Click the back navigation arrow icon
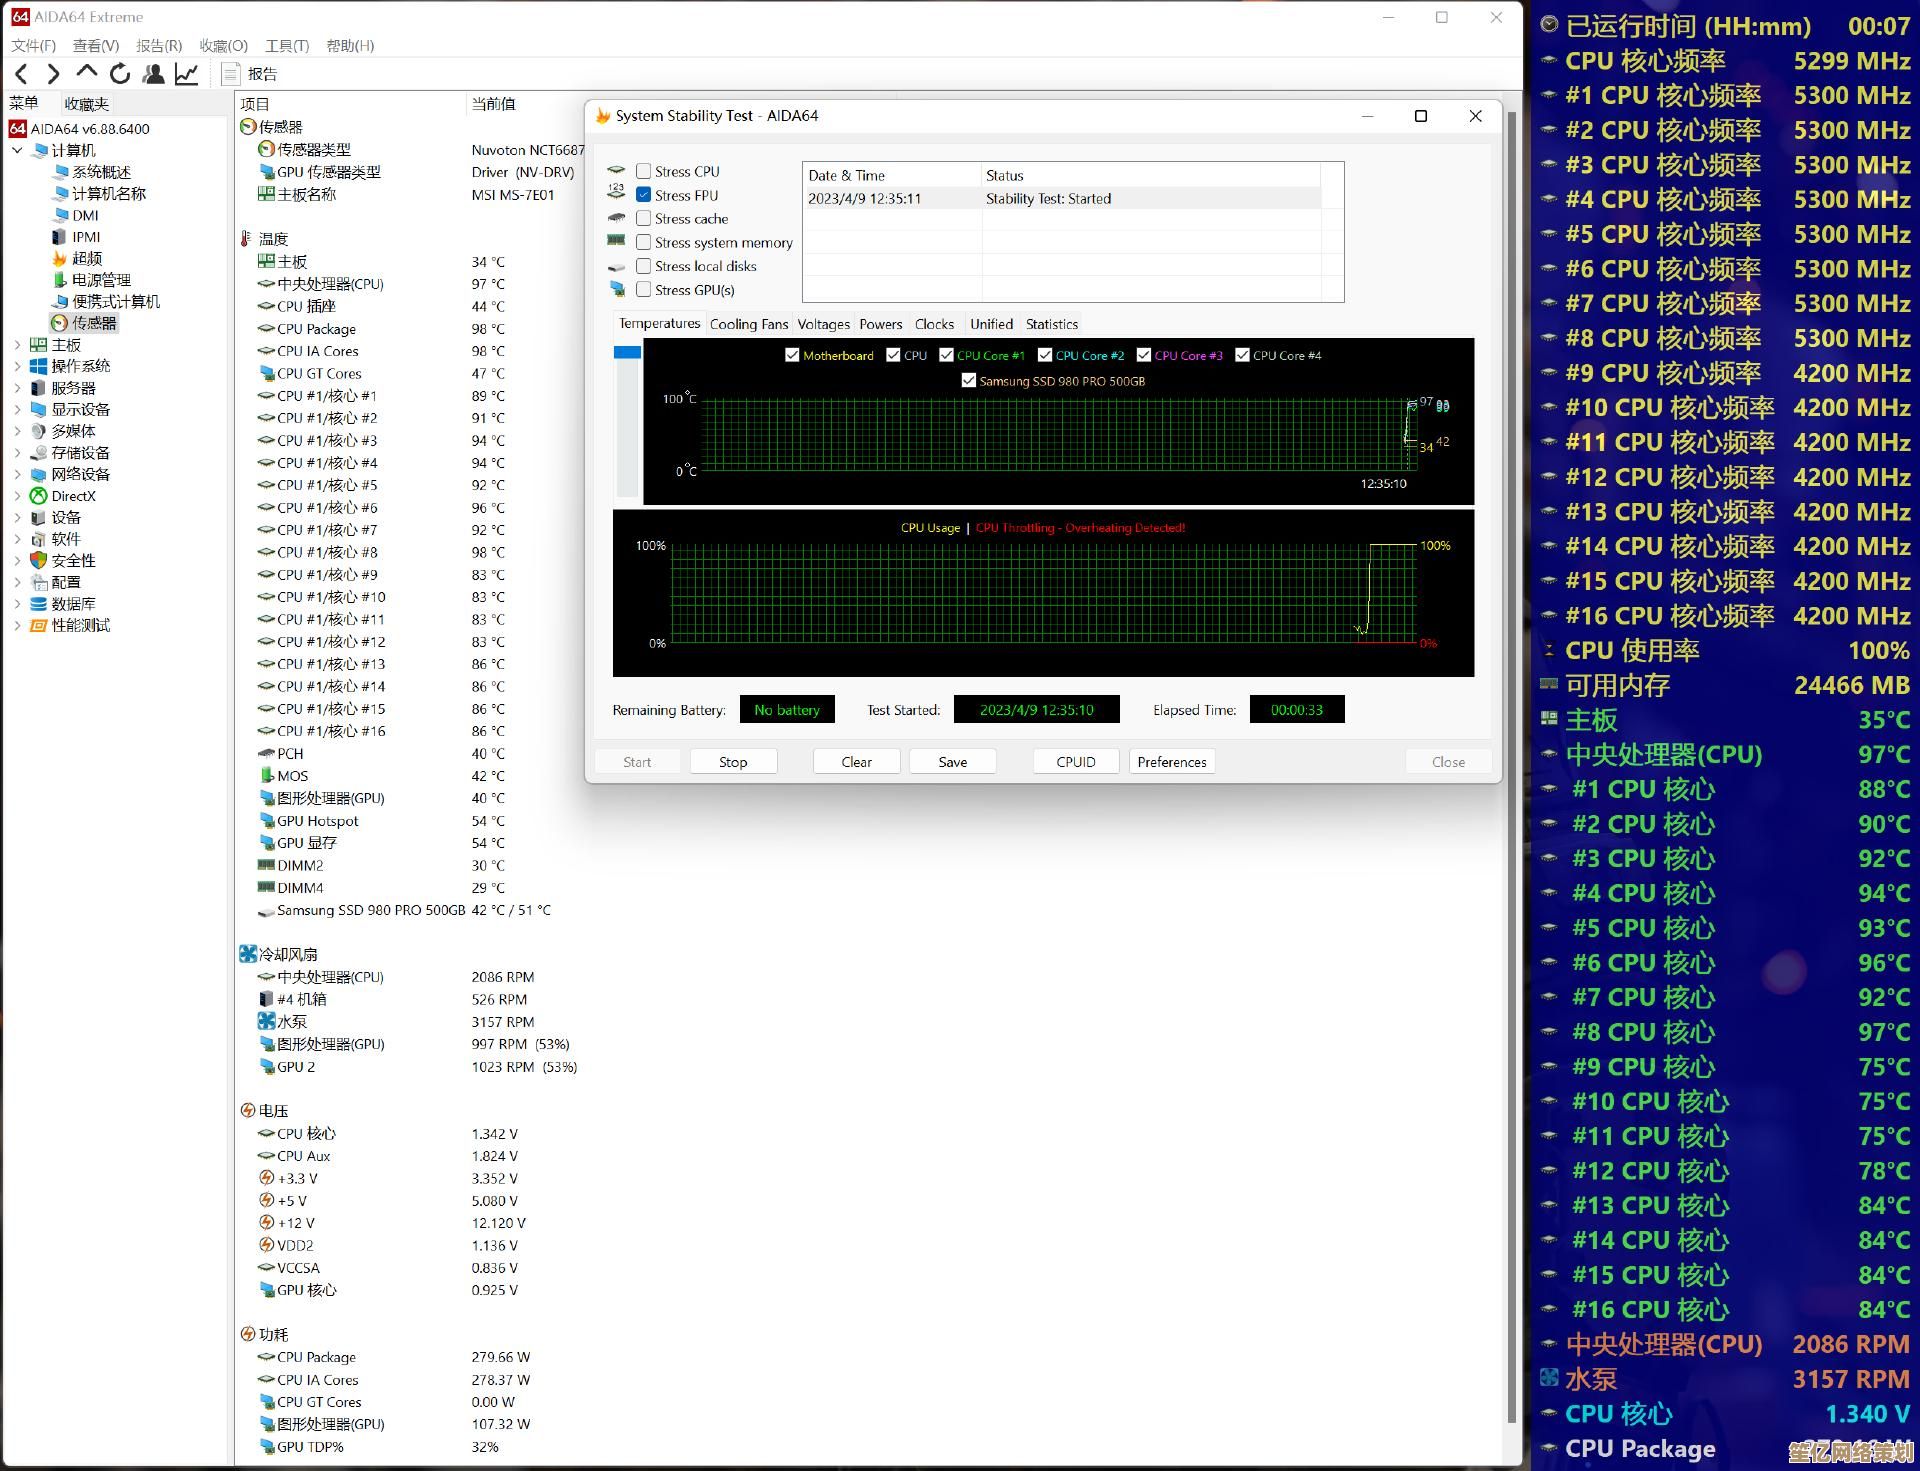This screenshot has width=1920, height=1471. click(22, 74)
